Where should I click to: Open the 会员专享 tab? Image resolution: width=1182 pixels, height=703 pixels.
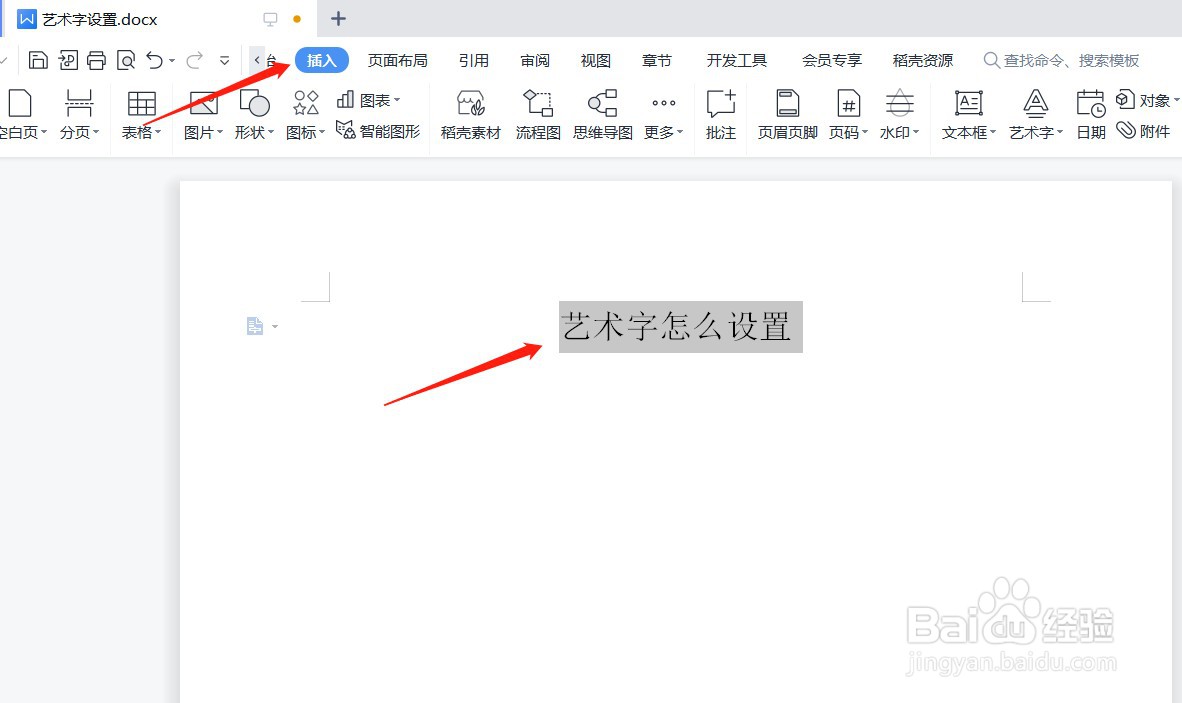click(831, 60)
